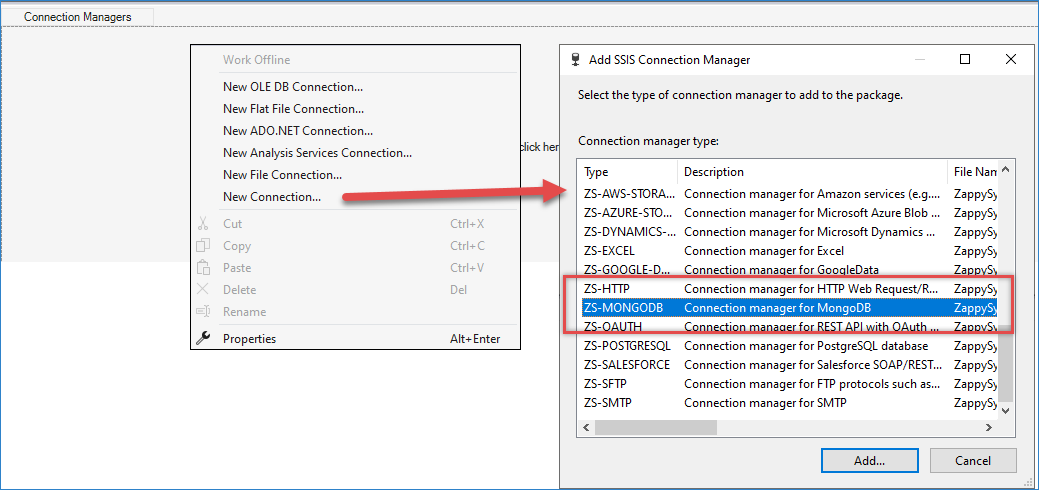Select the ZS-SALESFORCE connection type
The height and width of the screenshot is (490, 1039).
(x=788, y=365)
